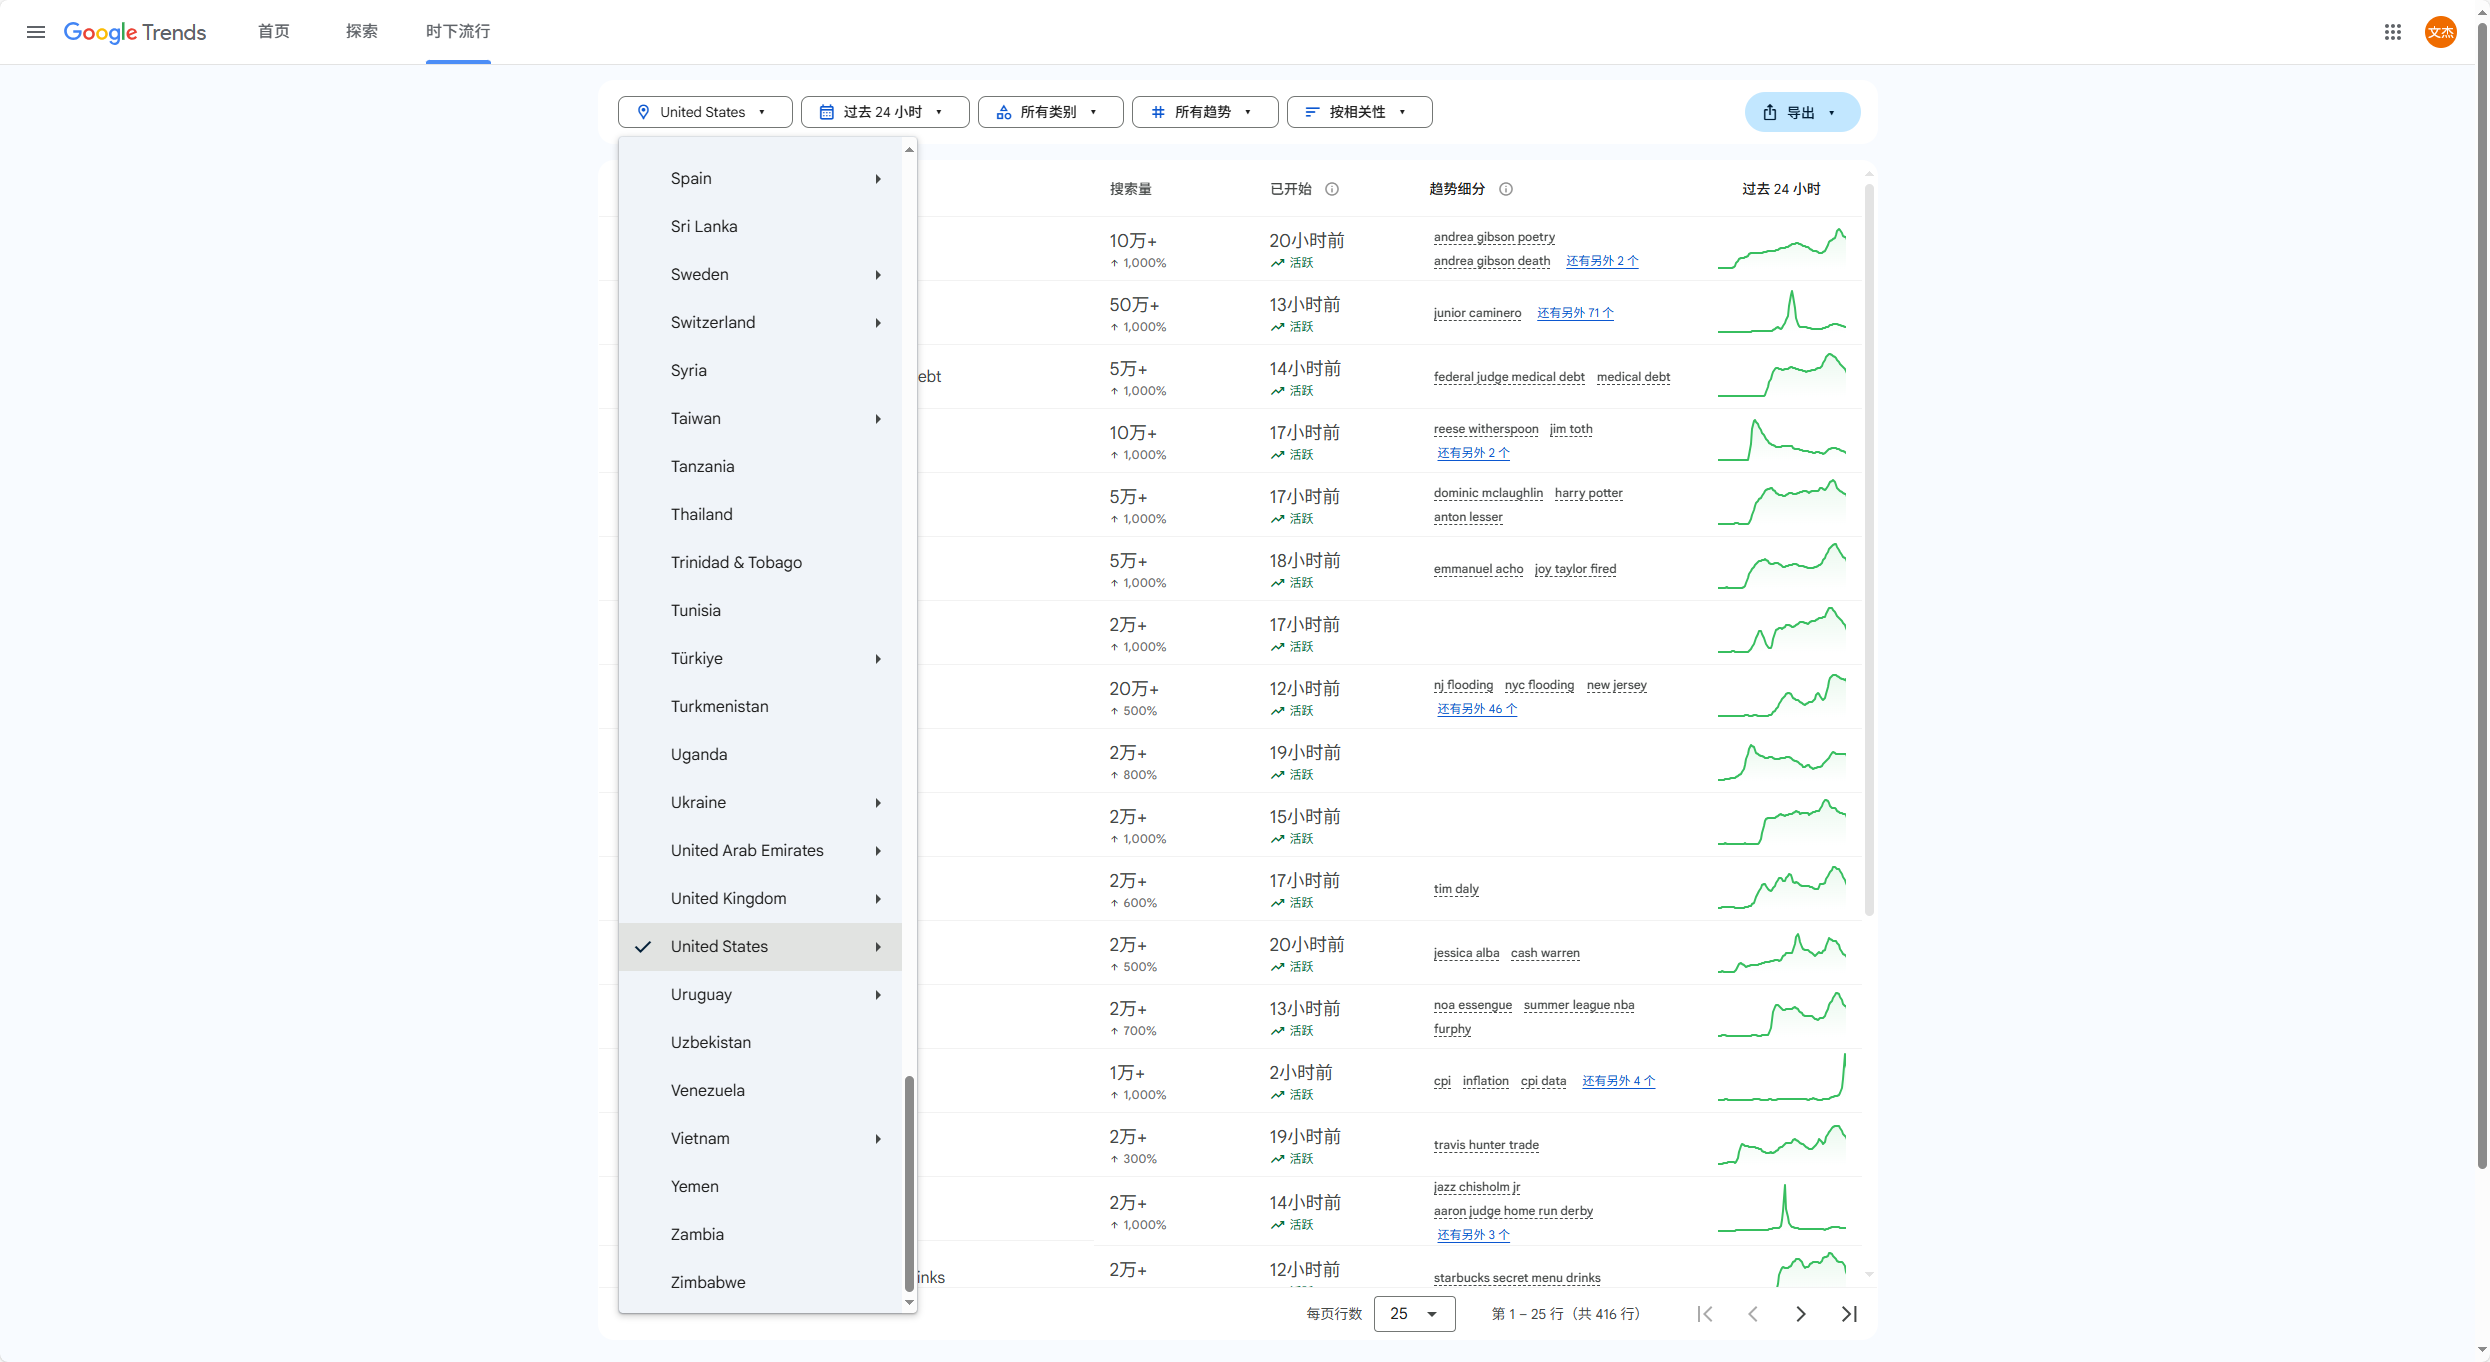Open the 导出 export menu
The height and width of the screenshot is (1362, 2490).
pyautogui.click(x=1802, y=112)
